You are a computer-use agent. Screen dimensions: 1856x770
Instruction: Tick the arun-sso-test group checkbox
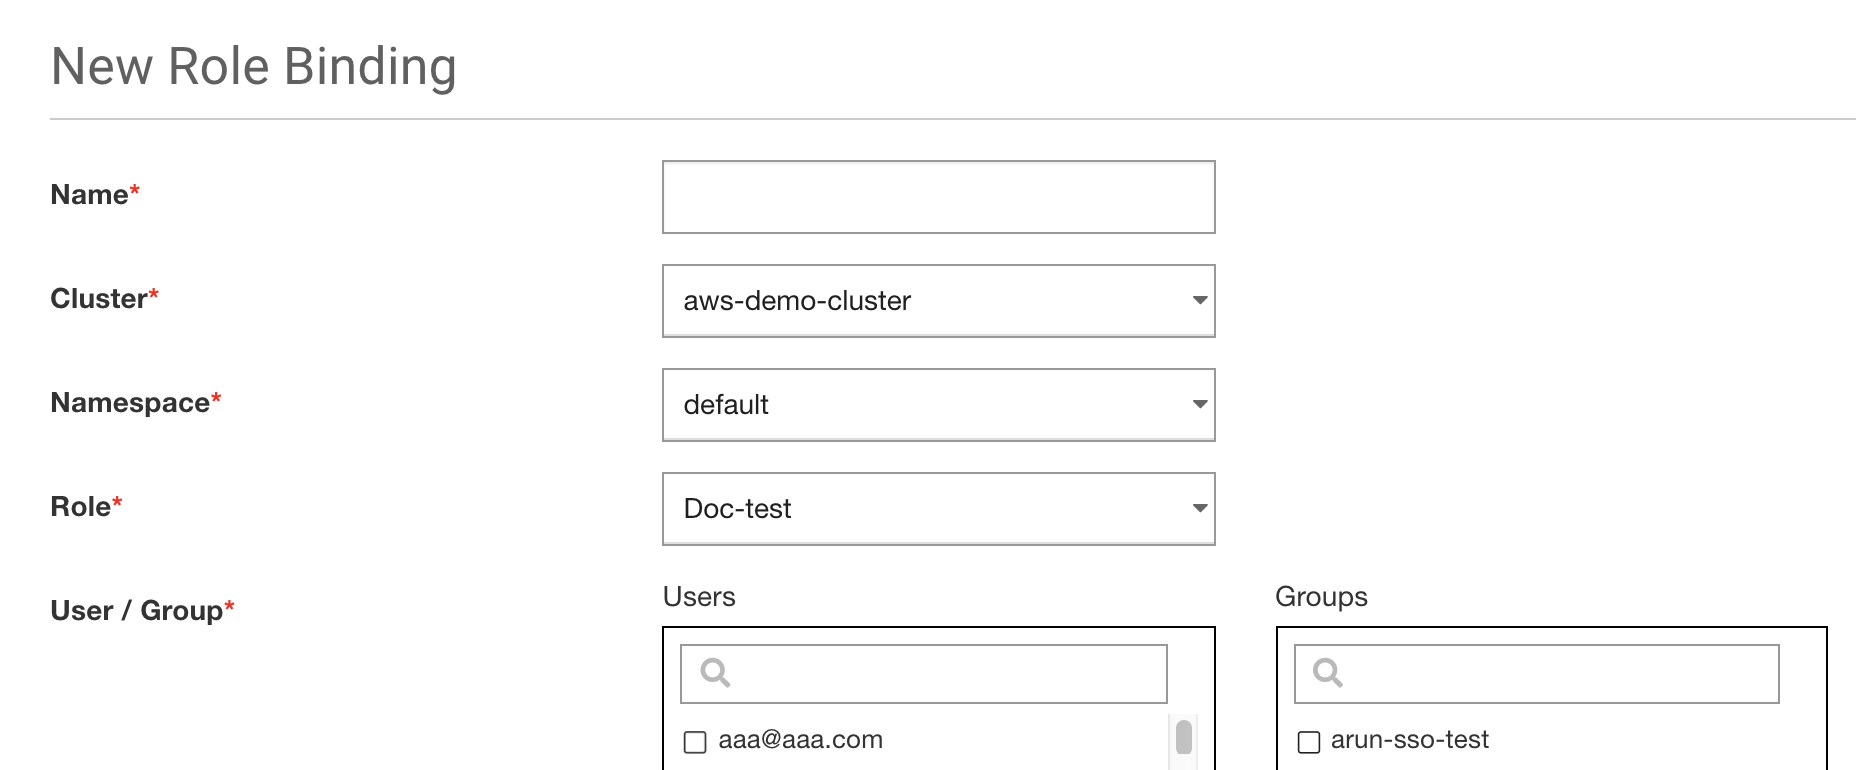tap(1308, 742)
